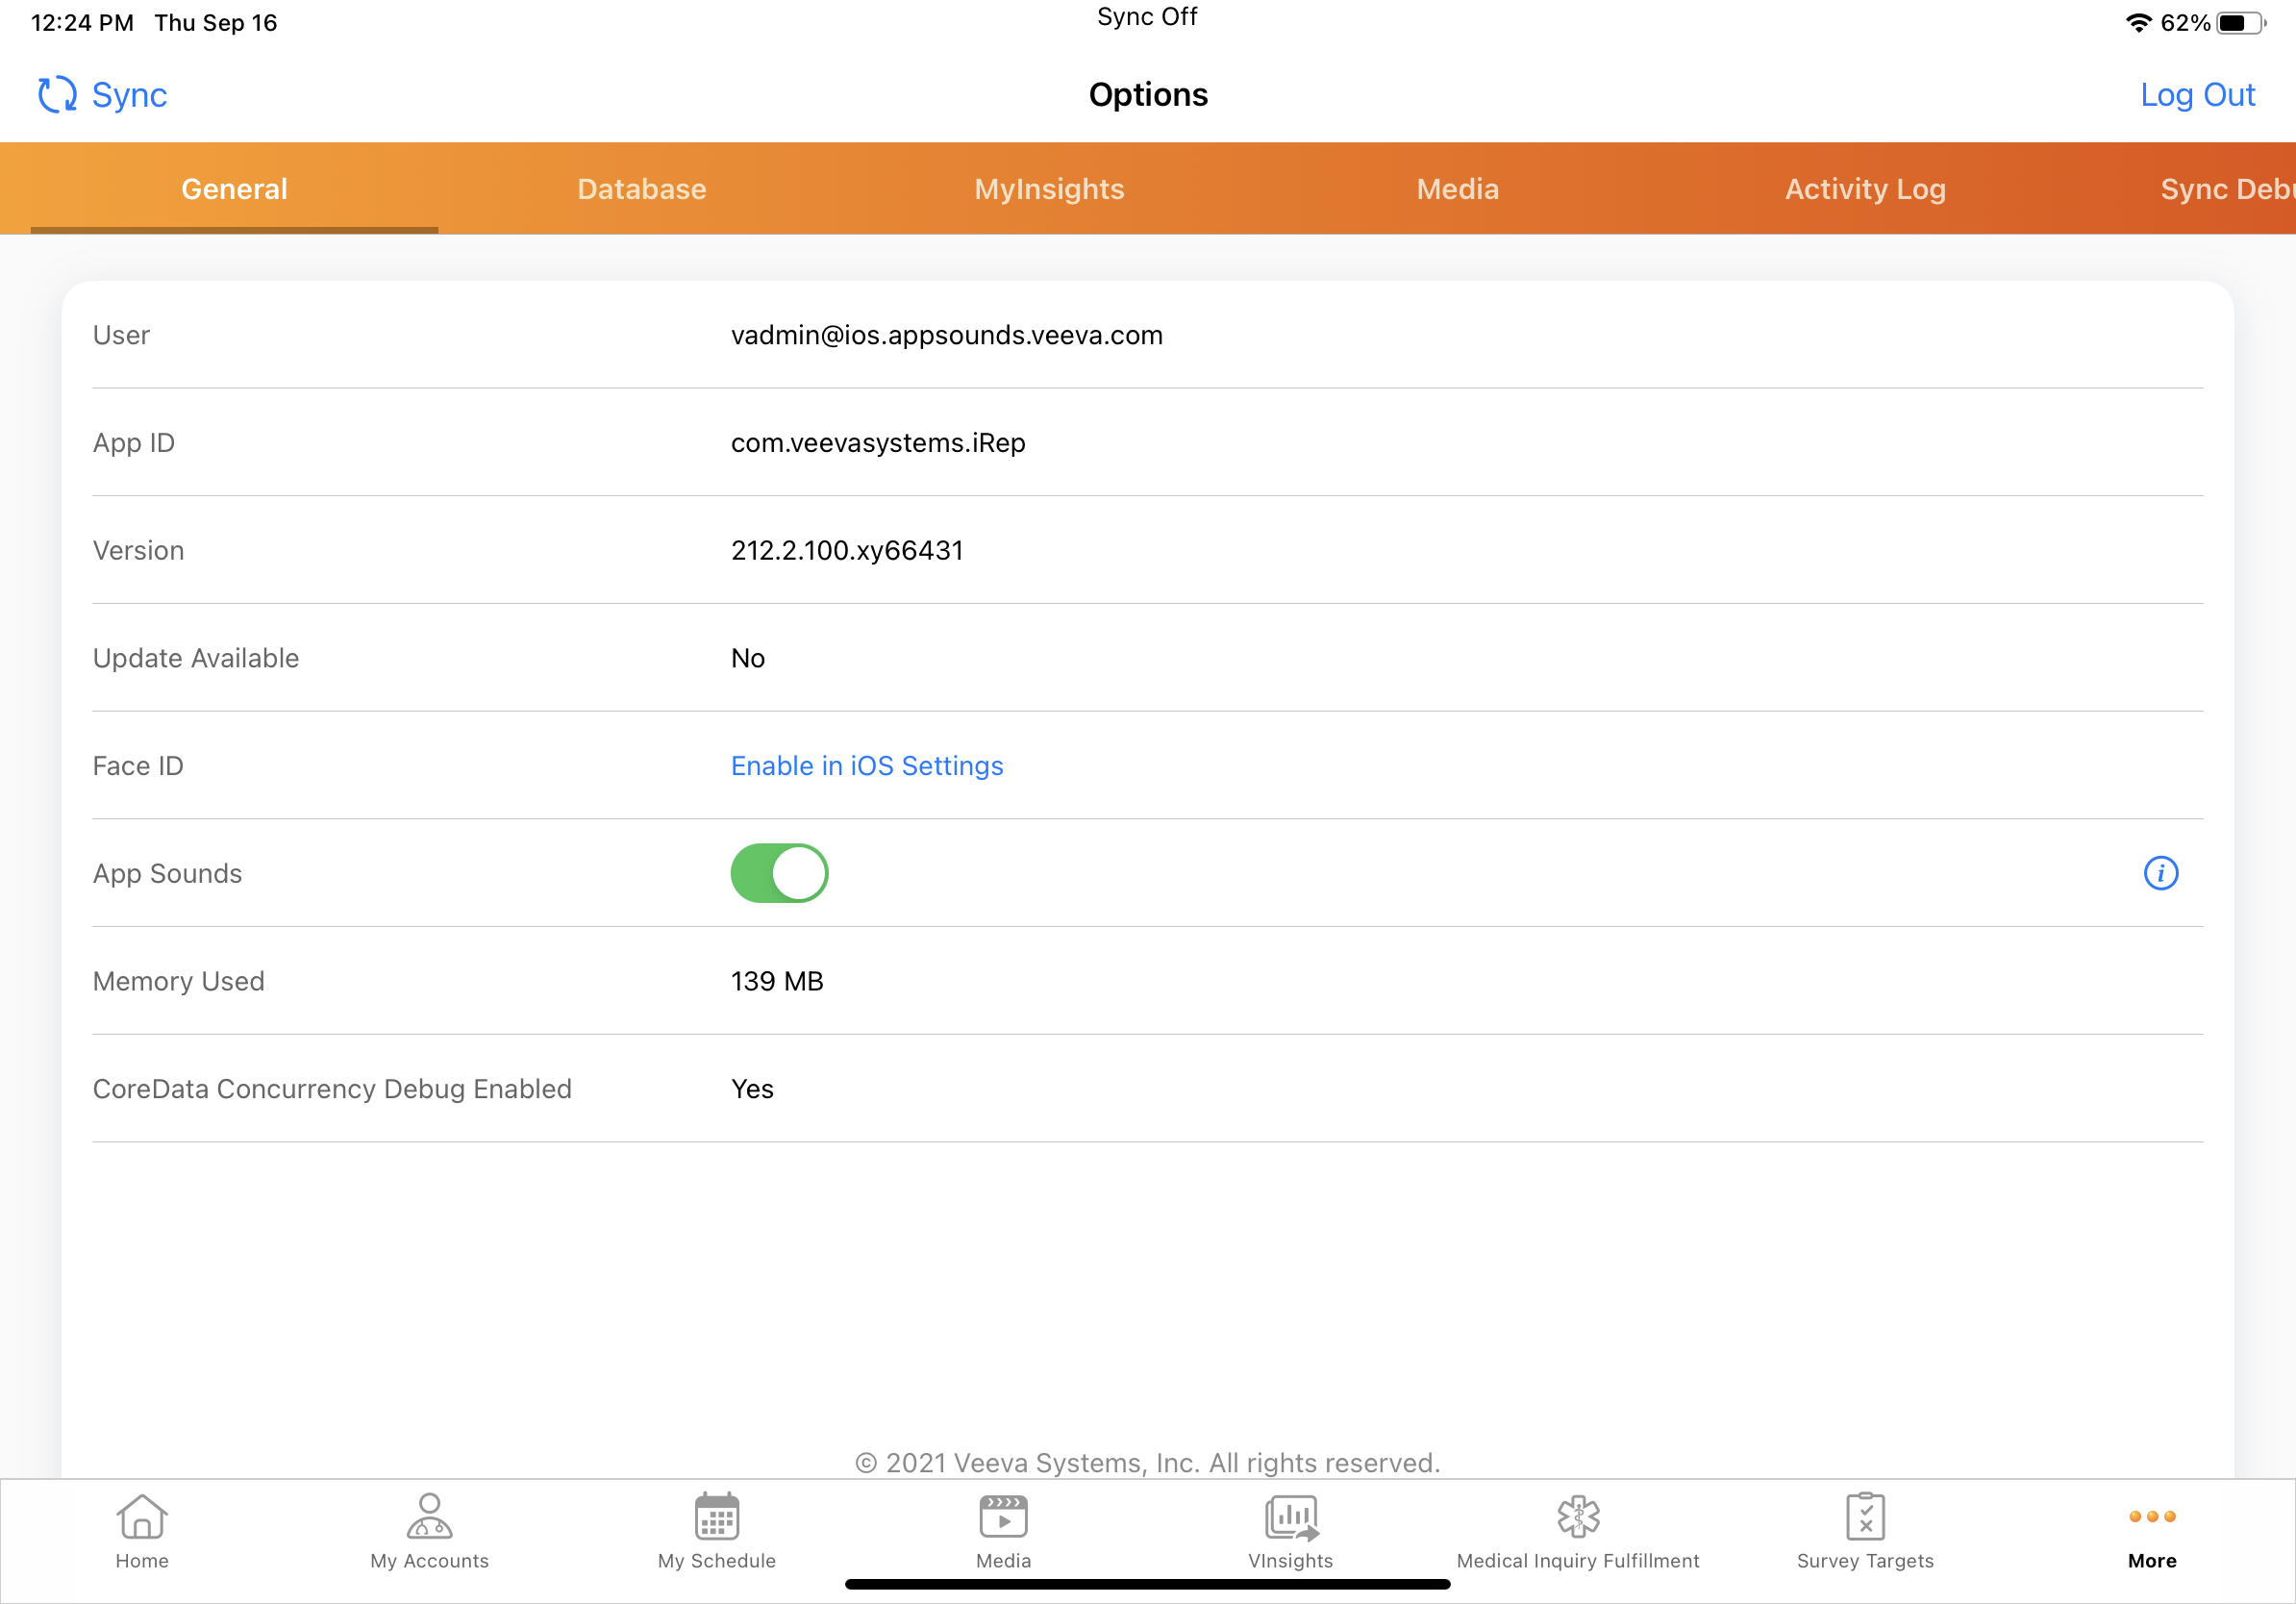Screen dimensions: 2296x1604
Task: Show App Sounds info icon
Action: tap(2160, 873)
